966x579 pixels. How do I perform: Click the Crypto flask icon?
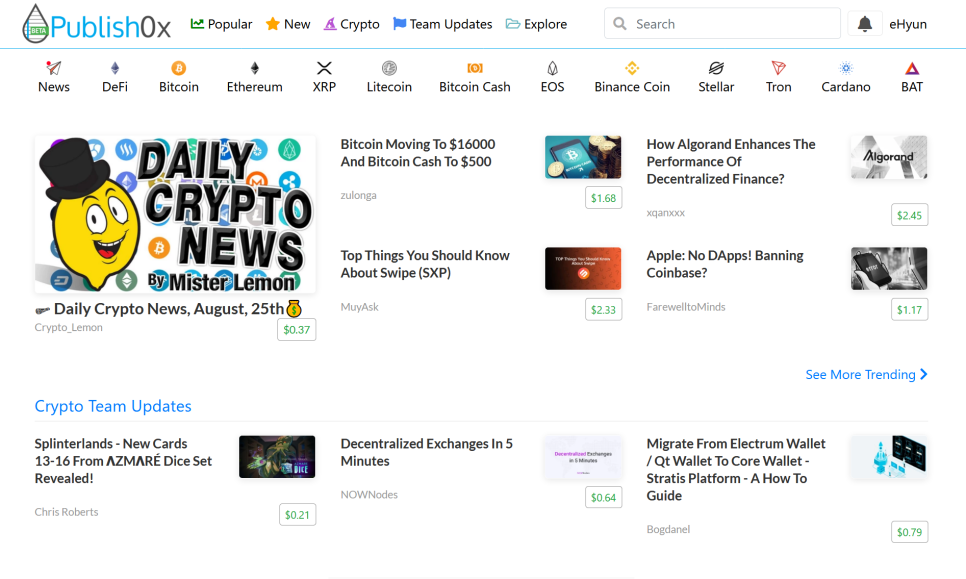[330, 23]
